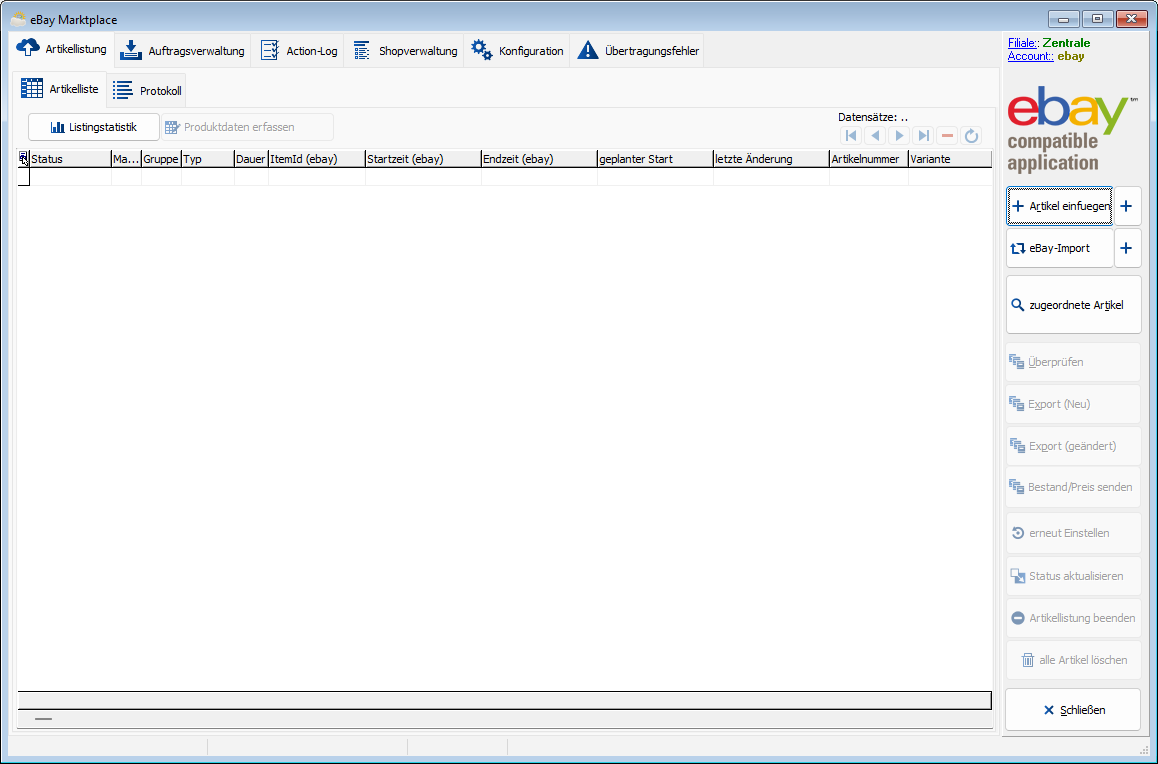Viewport: 1158px width, 764px height.
Task: Click the Produktdaten erfassen button
Action: pos(247,127)
